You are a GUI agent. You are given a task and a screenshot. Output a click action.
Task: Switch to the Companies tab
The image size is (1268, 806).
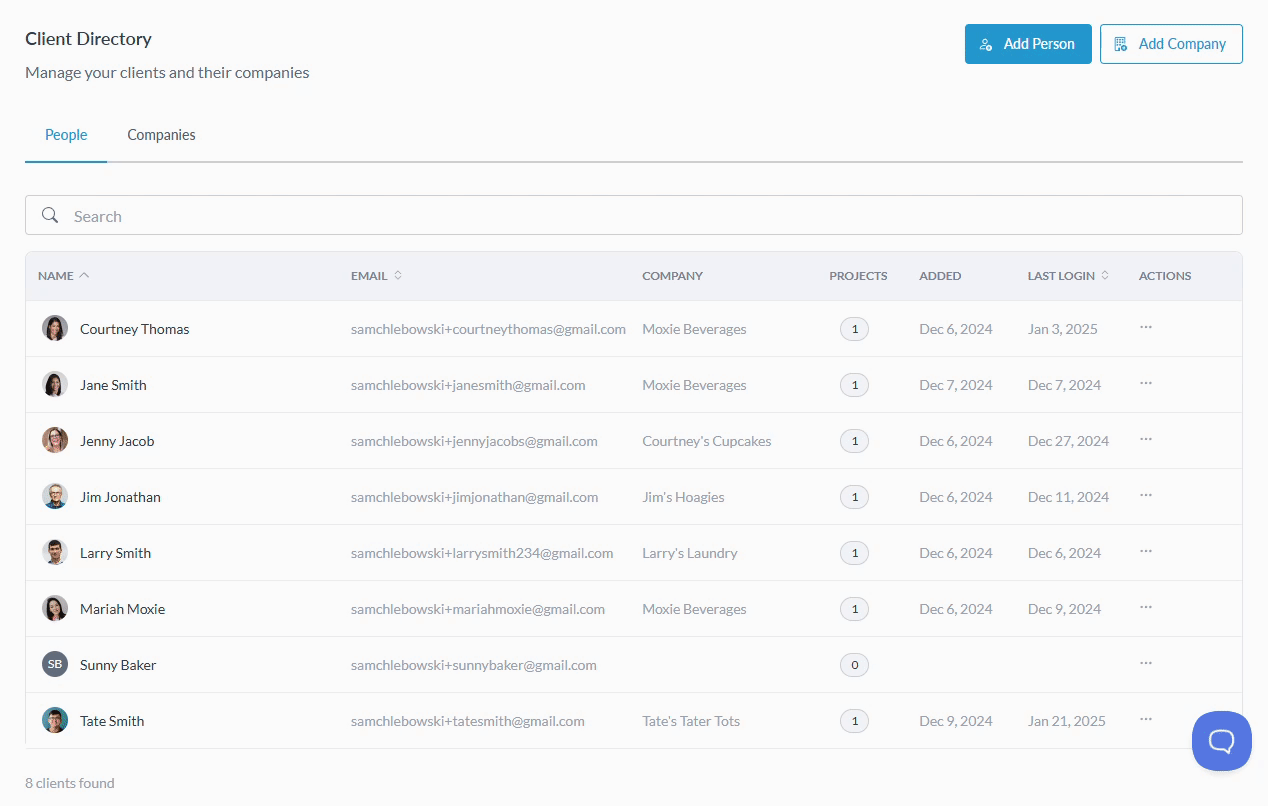point(161,135)
